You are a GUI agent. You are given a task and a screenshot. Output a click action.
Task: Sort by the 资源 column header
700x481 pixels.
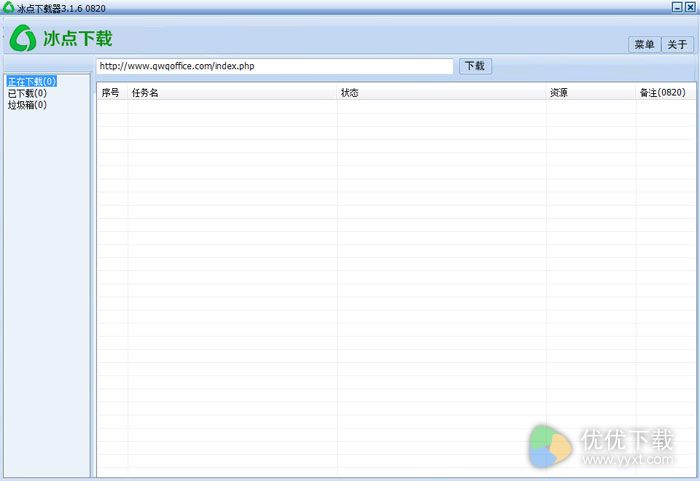tap(591, 92)
